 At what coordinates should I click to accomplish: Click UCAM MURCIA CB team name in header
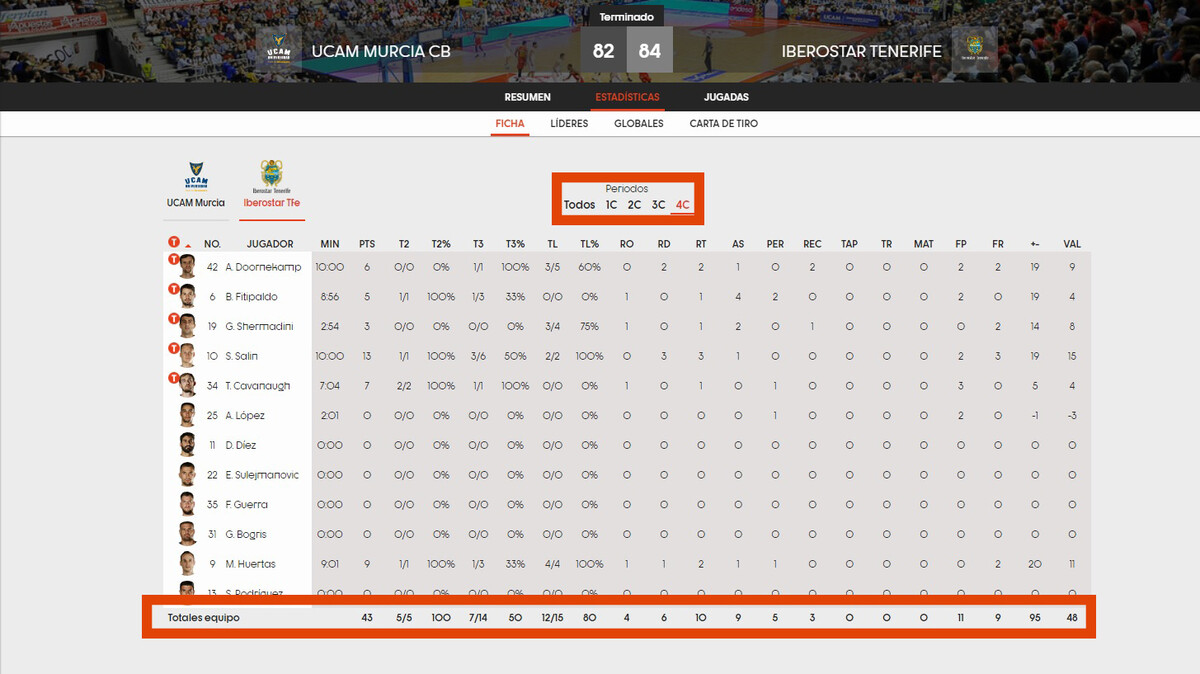[381, 51]
